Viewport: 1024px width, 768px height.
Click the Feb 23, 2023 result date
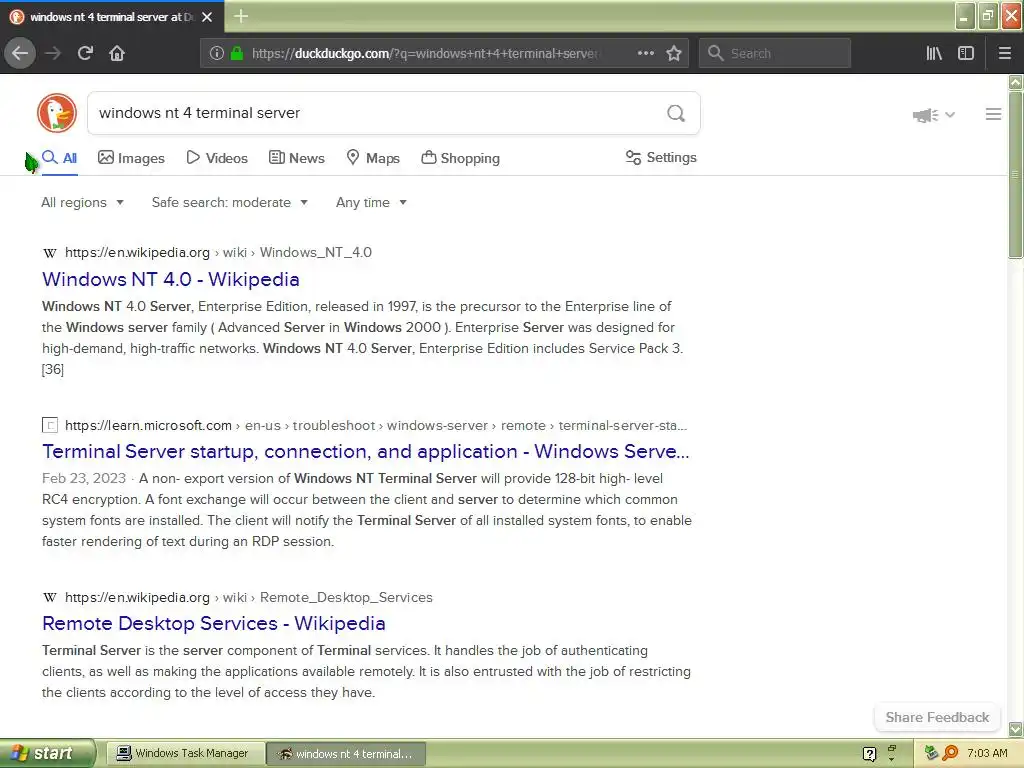[x=84, y=479]
